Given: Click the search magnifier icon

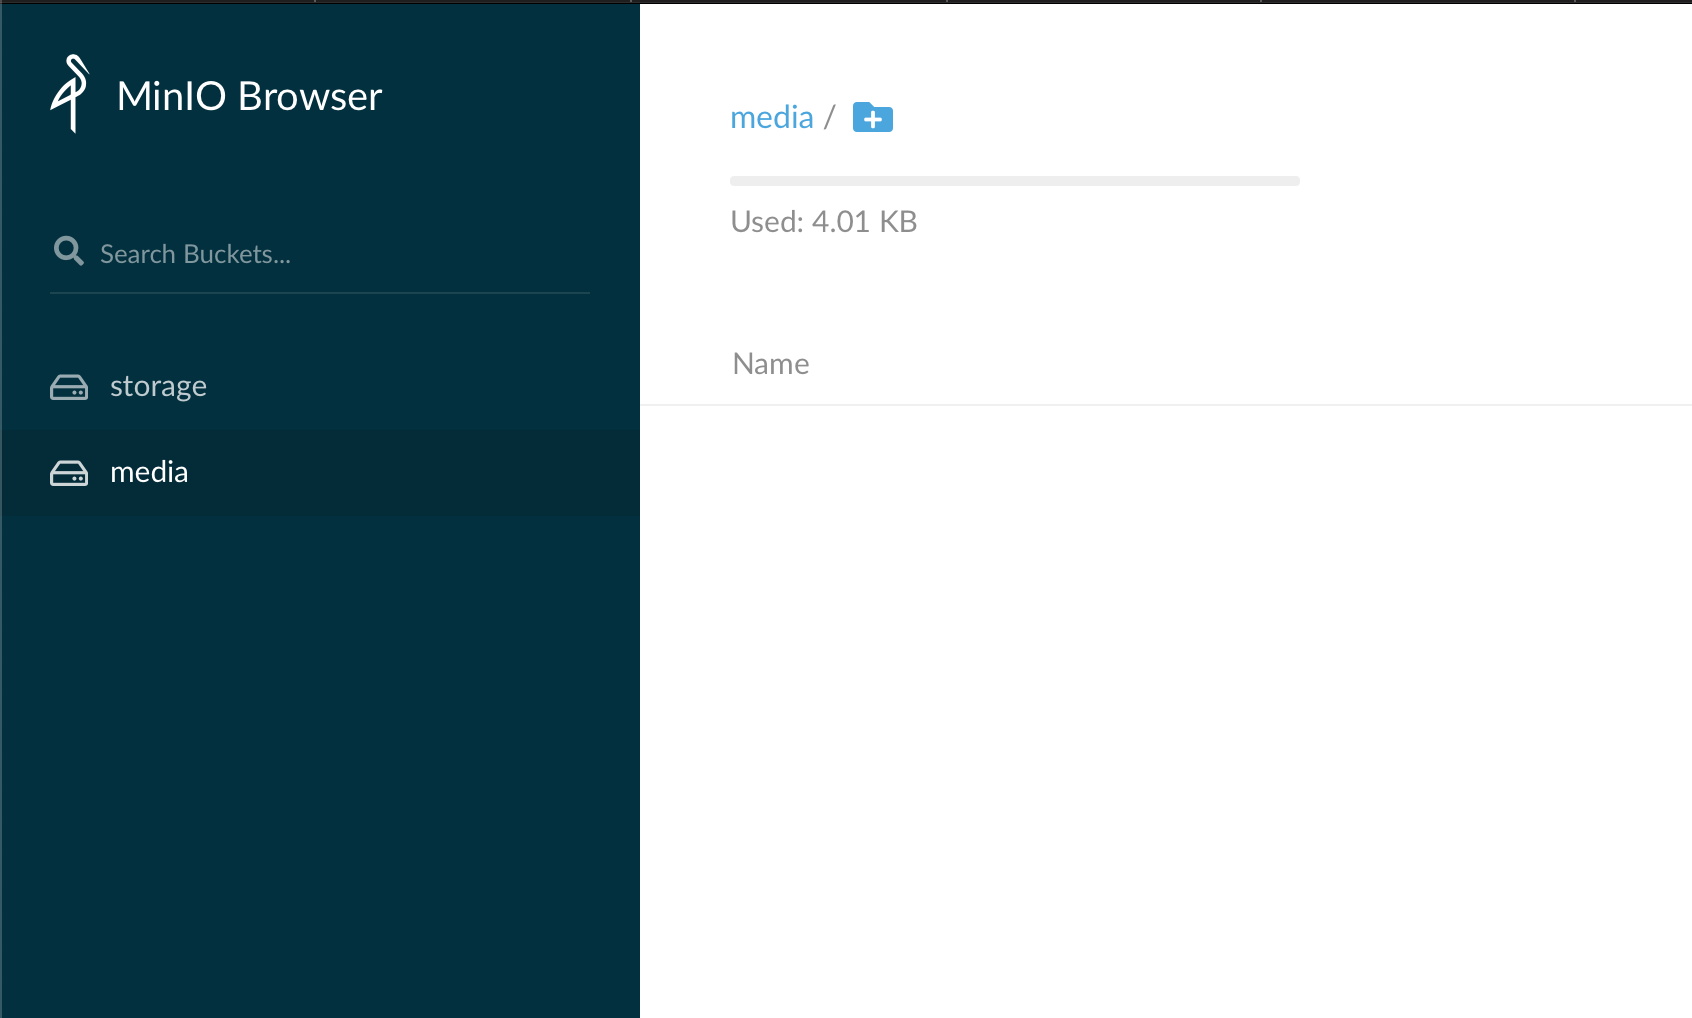Looking at the screenshot, I should [68, 251].
